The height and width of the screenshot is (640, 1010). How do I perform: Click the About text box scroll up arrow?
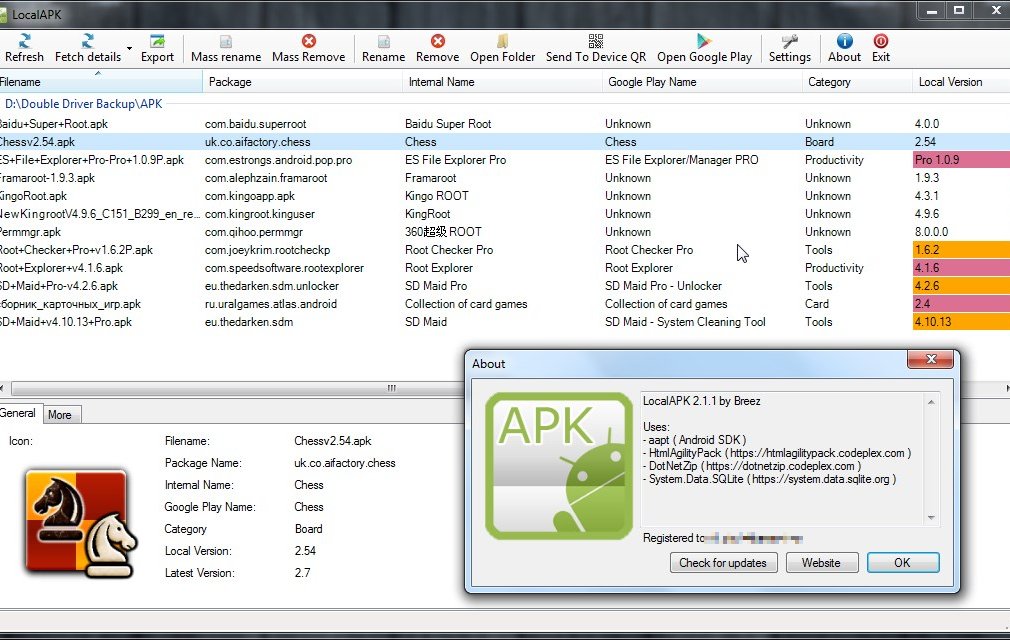click(931, 402)
